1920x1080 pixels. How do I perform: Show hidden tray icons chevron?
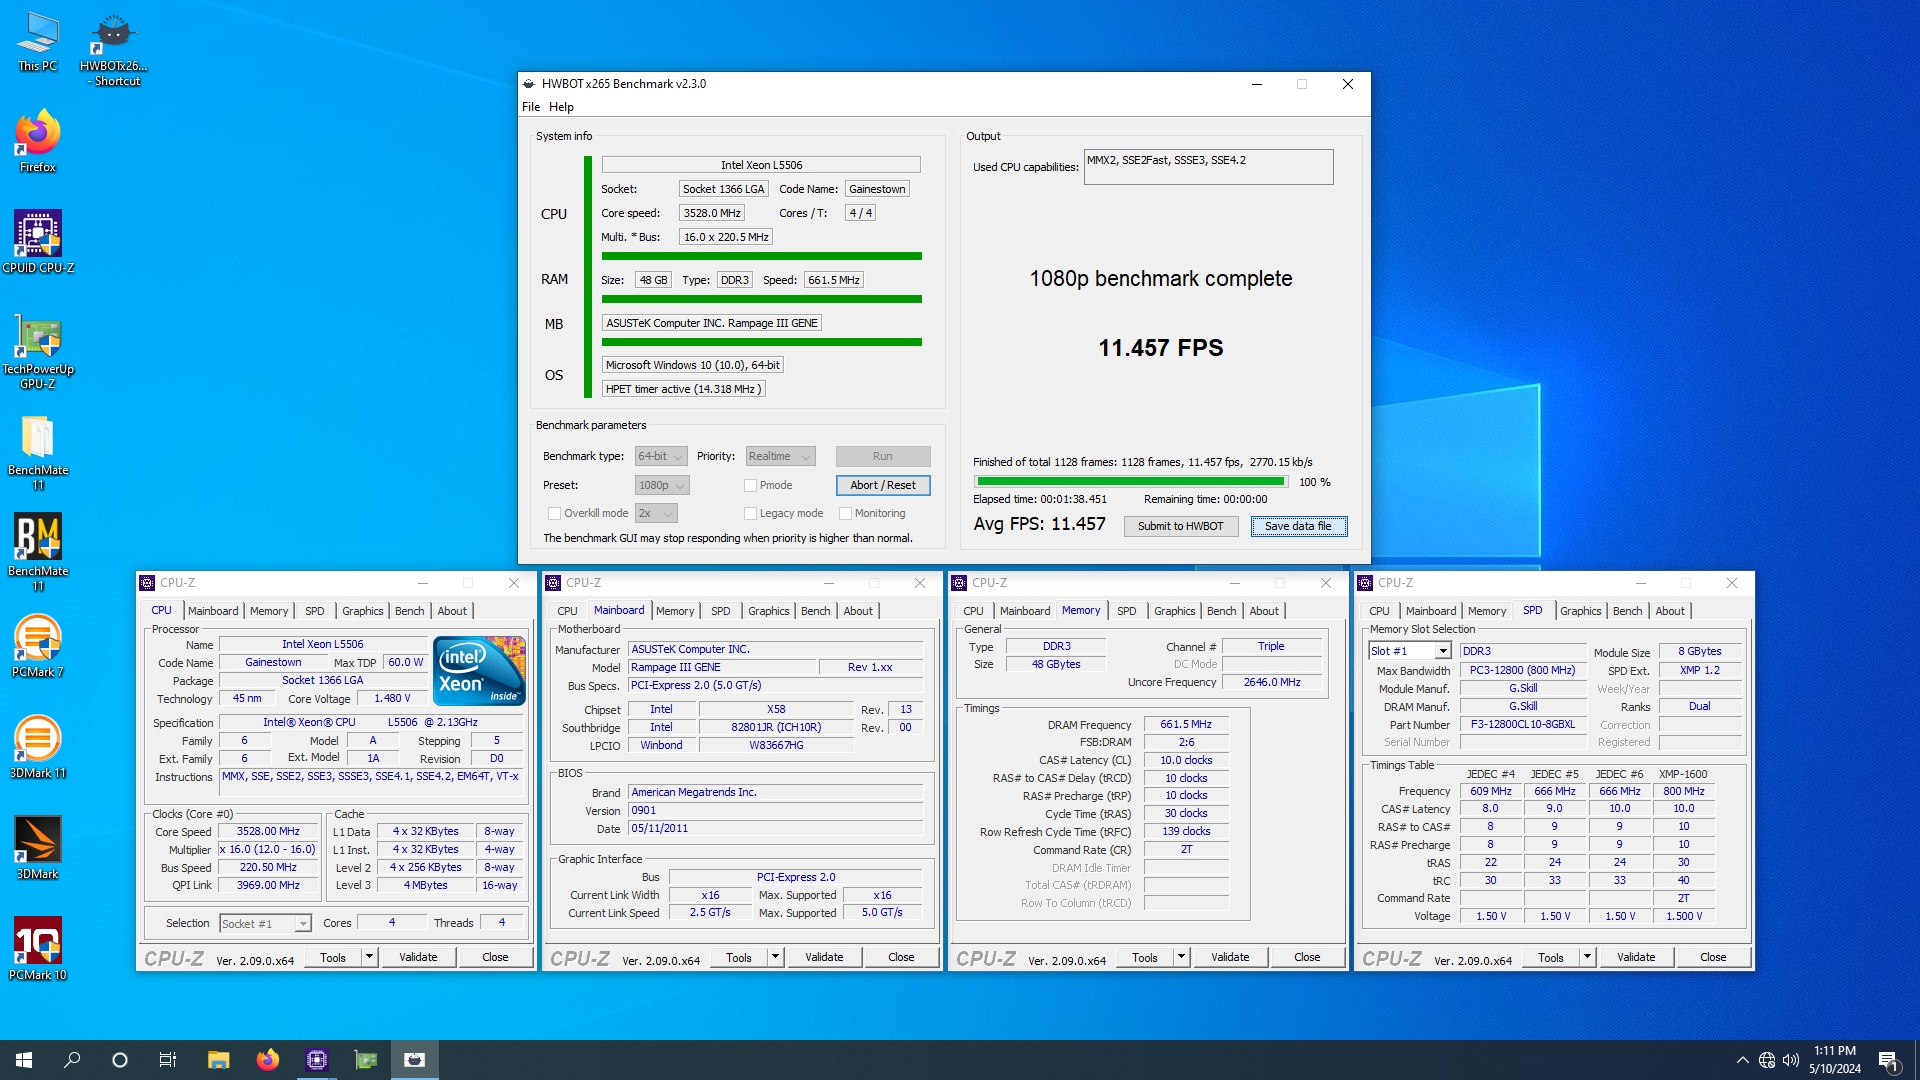click(1742, 1060)
